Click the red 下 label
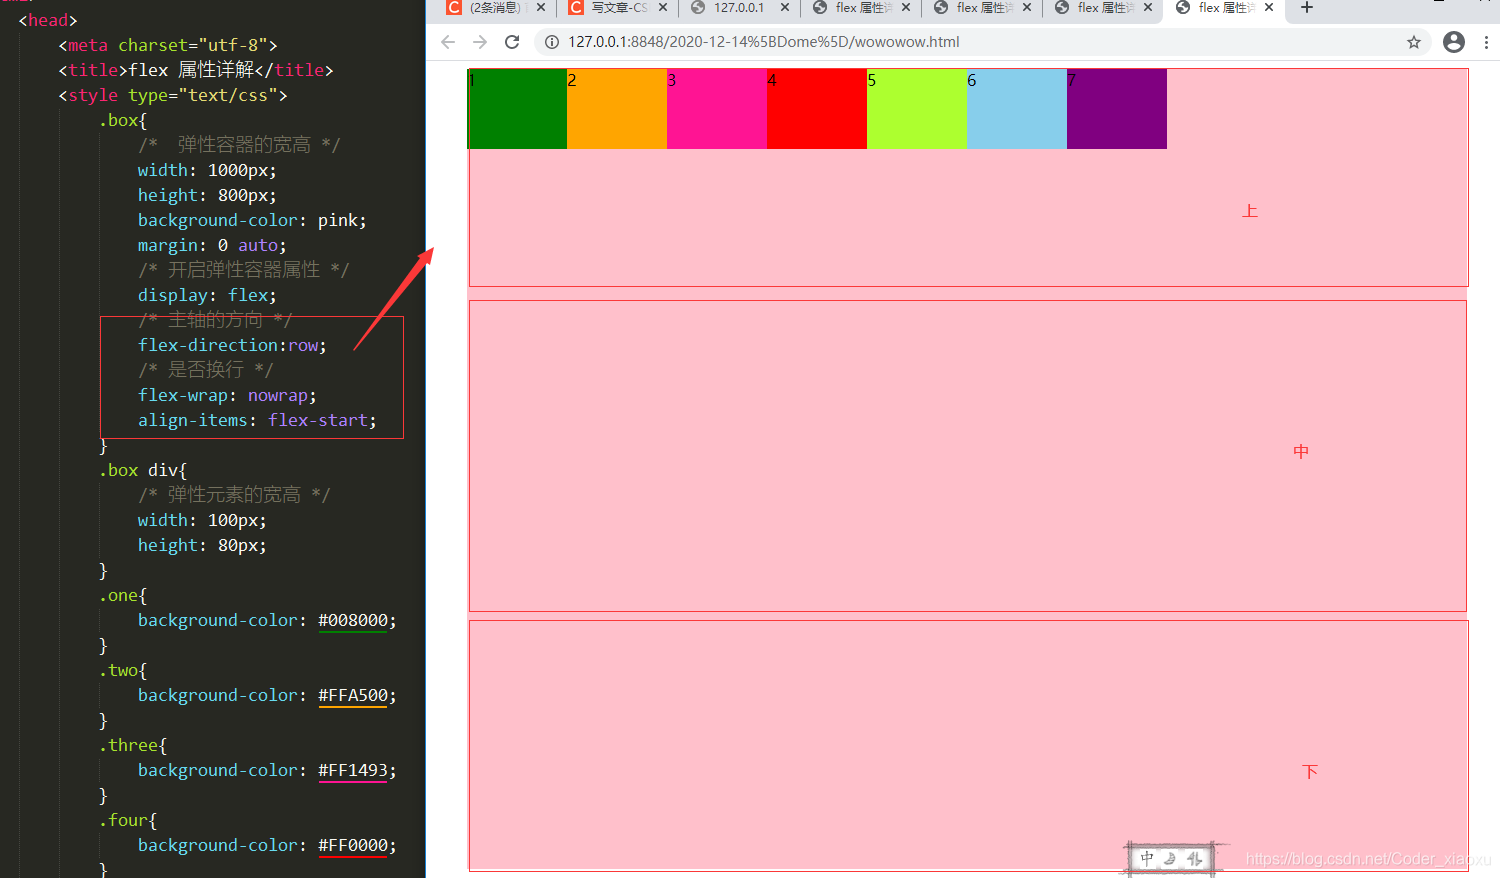This screenshot has width=1500, height=878. tap(1310, 771)
